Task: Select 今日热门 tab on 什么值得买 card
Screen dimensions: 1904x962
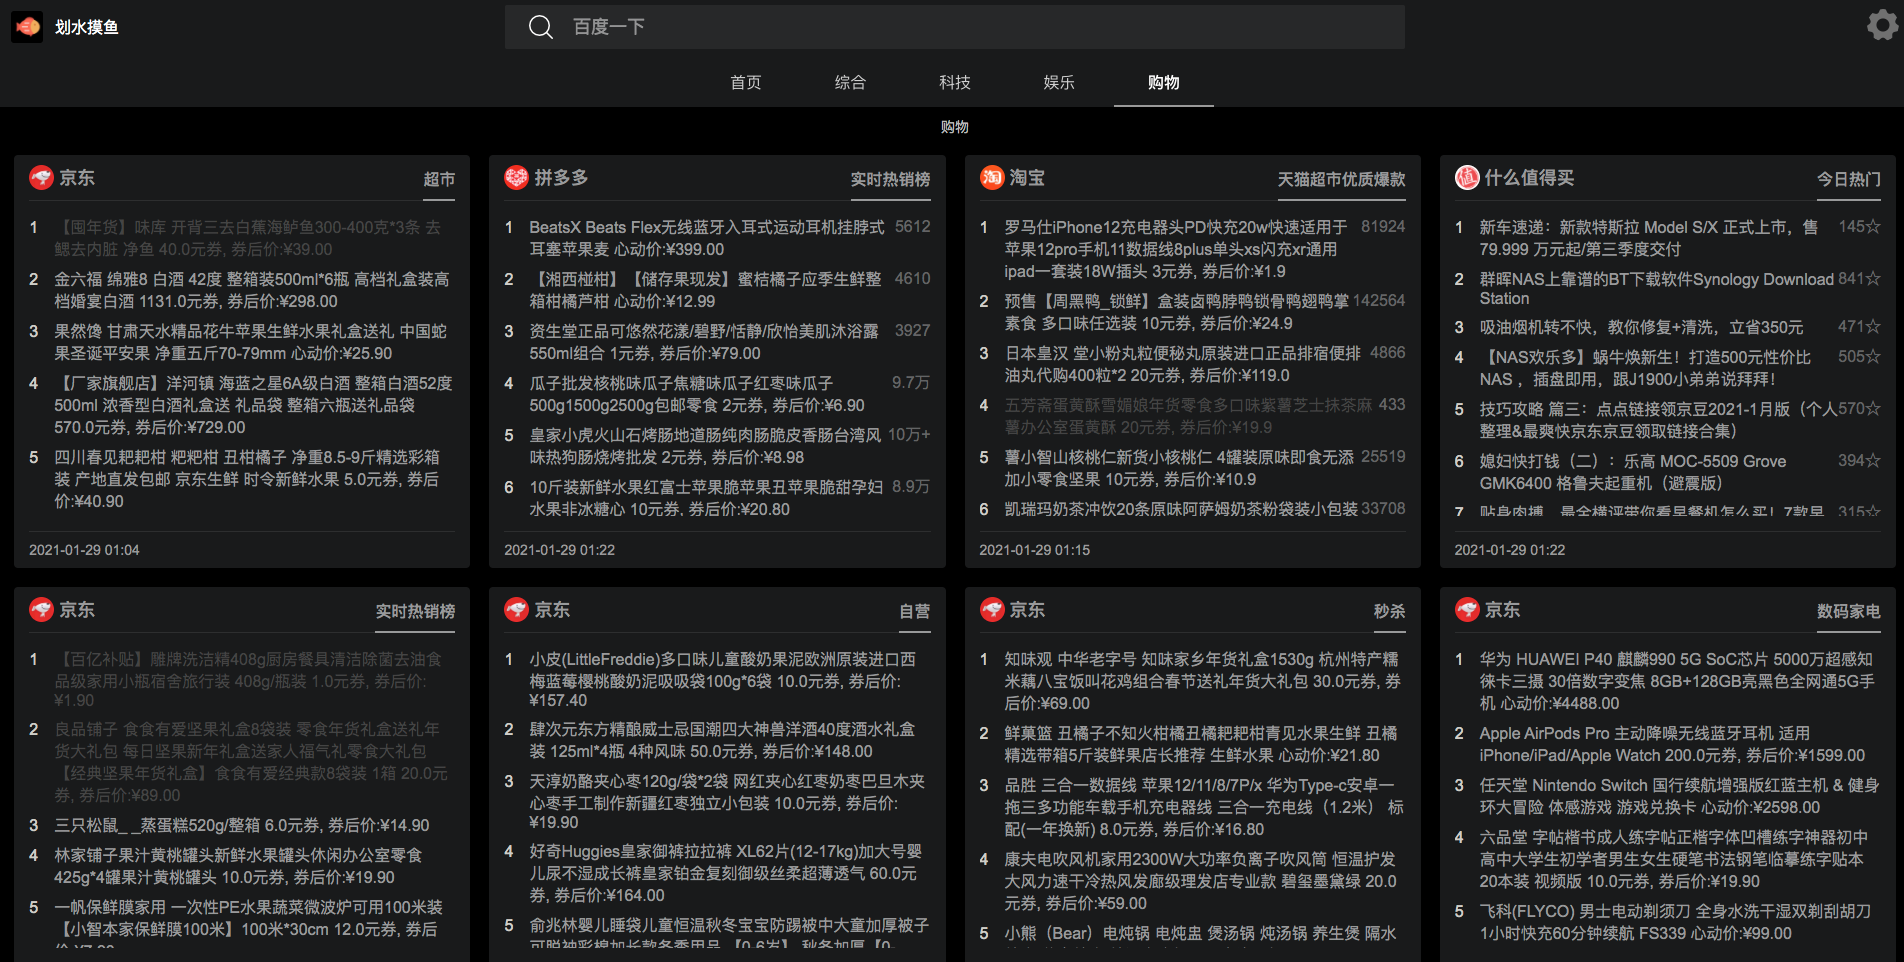Action: (x=1848, y=180)
